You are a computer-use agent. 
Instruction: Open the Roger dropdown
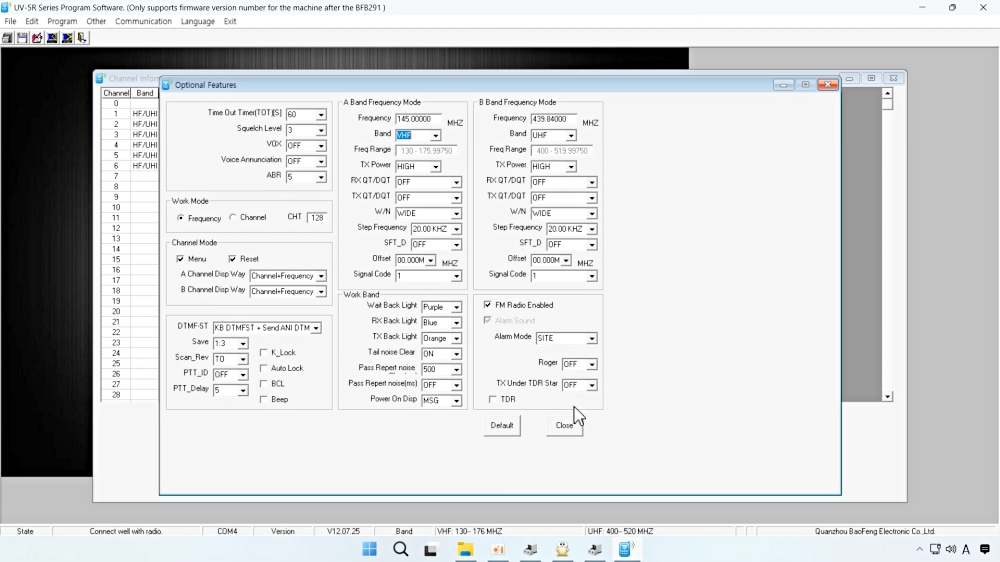pyautogui.click(x=591, y=364)
